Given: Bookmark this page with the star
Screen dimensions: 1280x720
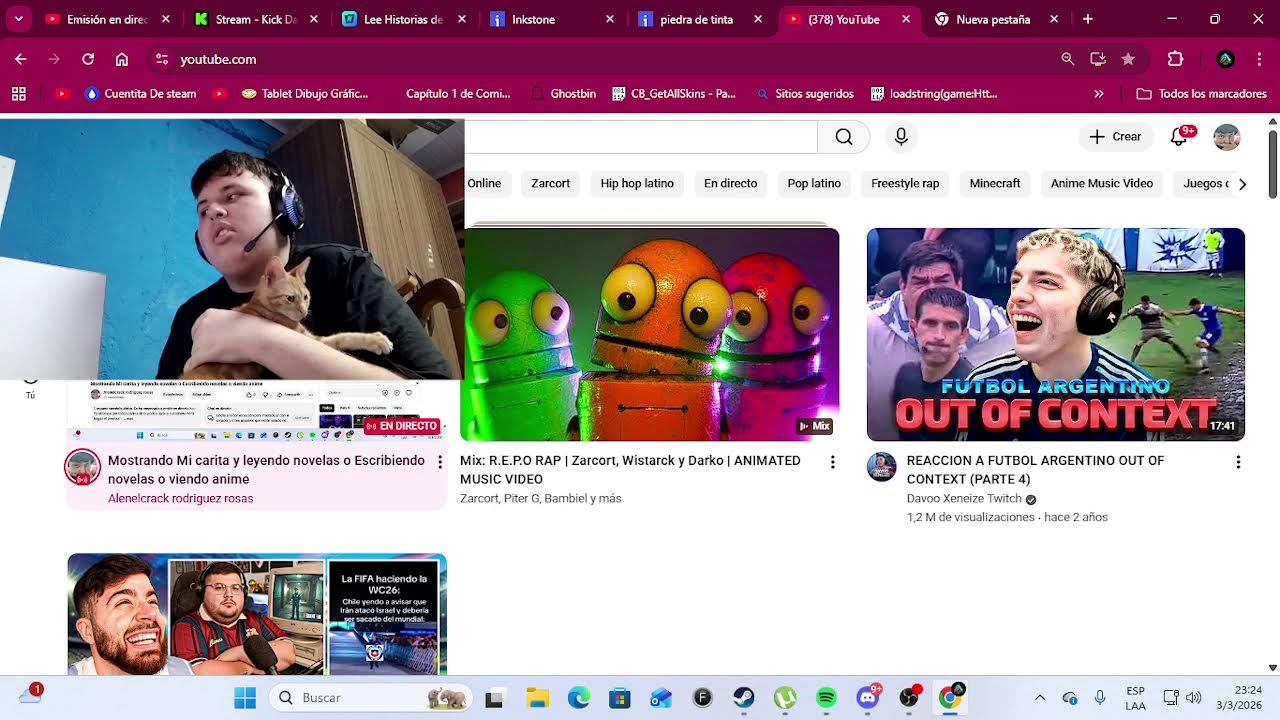Looking at the screenshot, I should [x=1128, y=59].
